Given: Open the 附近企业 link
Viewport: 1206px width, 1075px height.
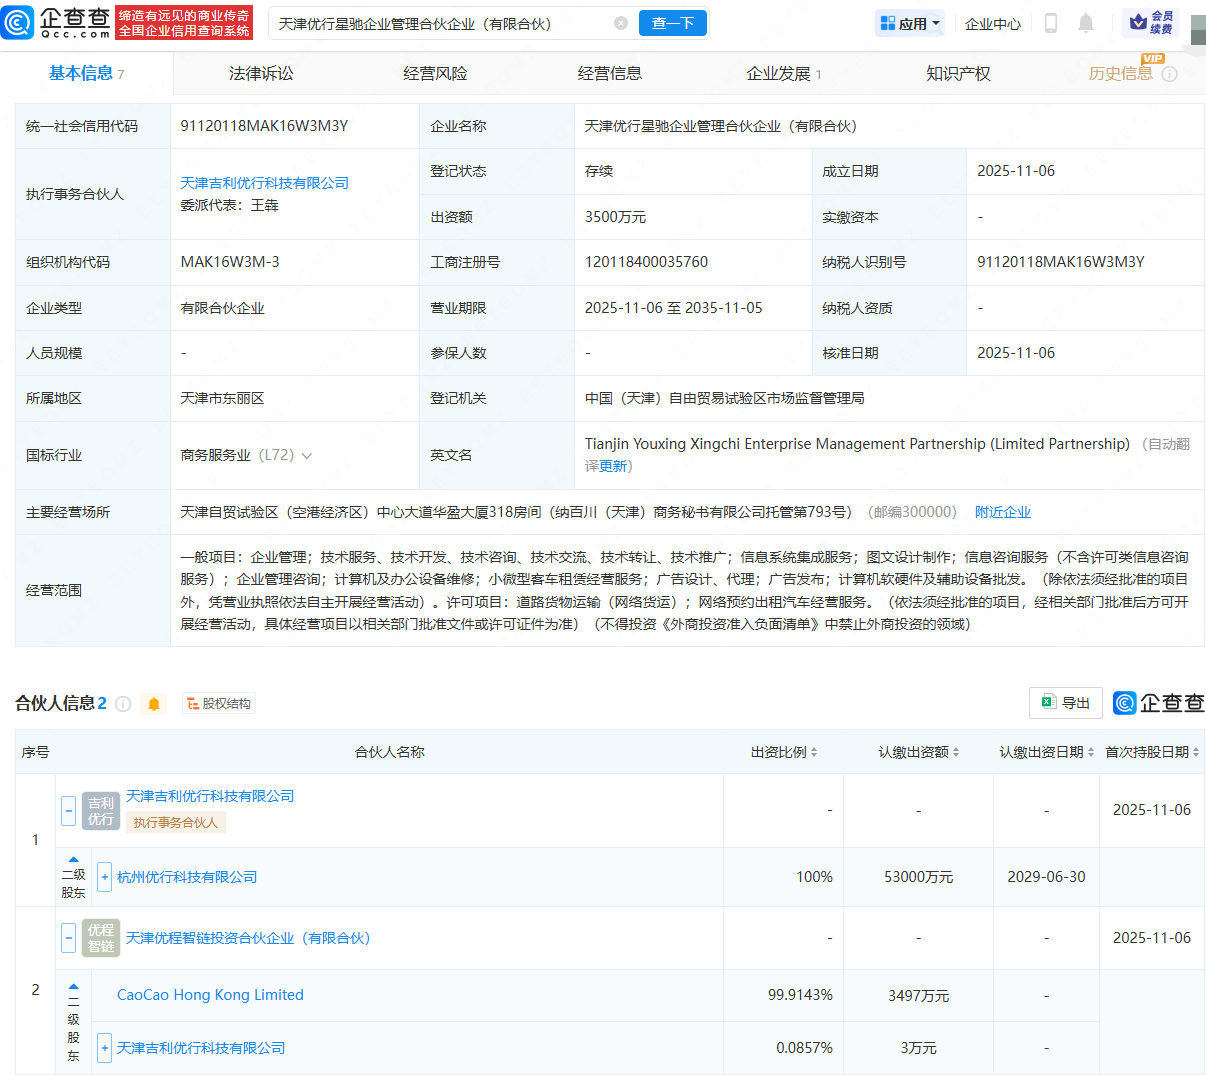Looking at the screenshot, I should (1002, 512).
